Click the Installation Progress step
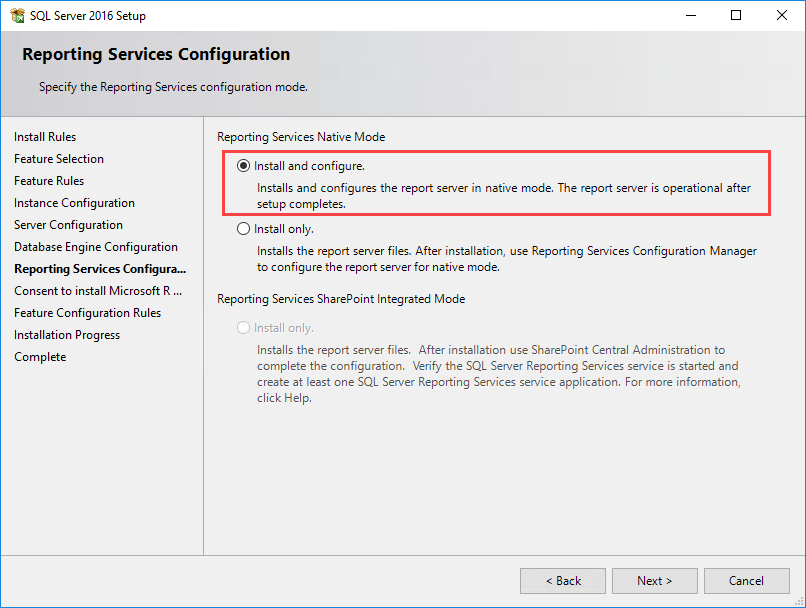The image size is (806, 608). [x=67, y=335]
